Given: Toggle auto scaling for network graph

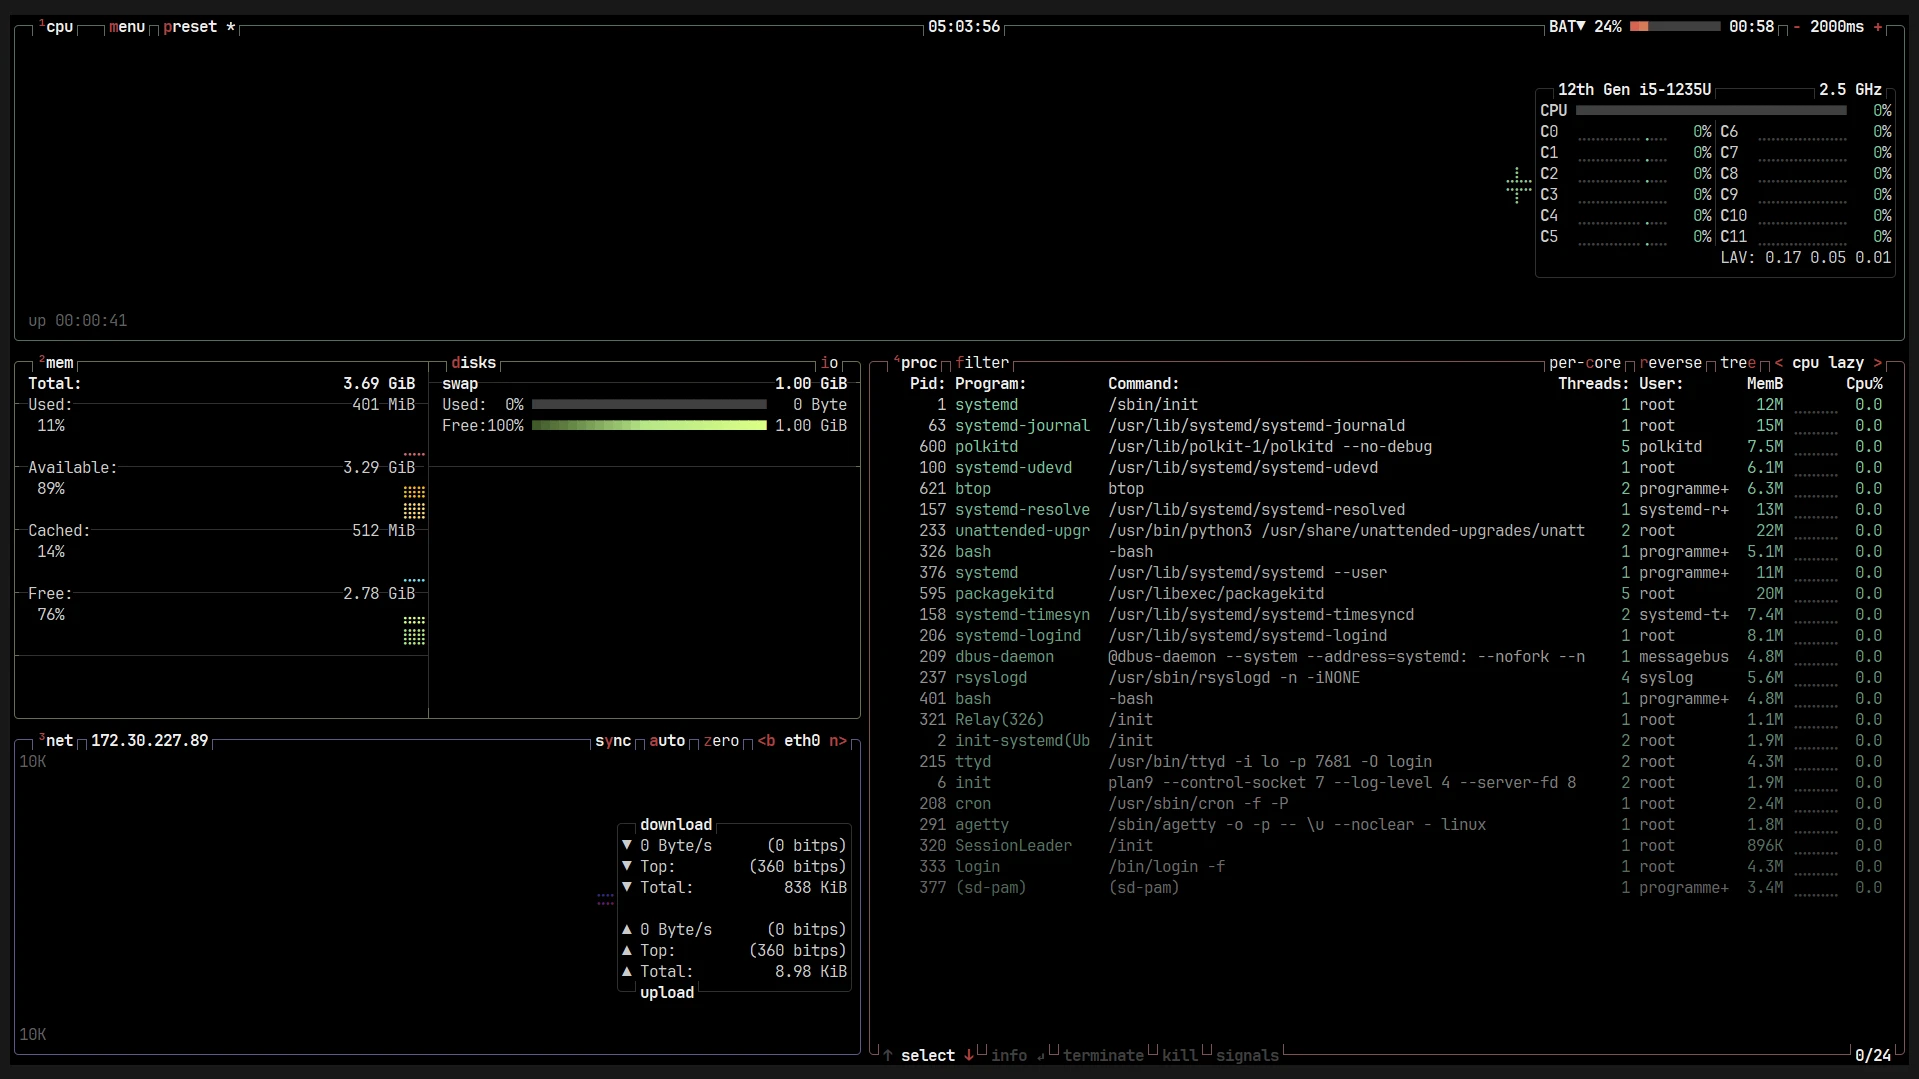Looking at the screenshot, I should [667, 741].
